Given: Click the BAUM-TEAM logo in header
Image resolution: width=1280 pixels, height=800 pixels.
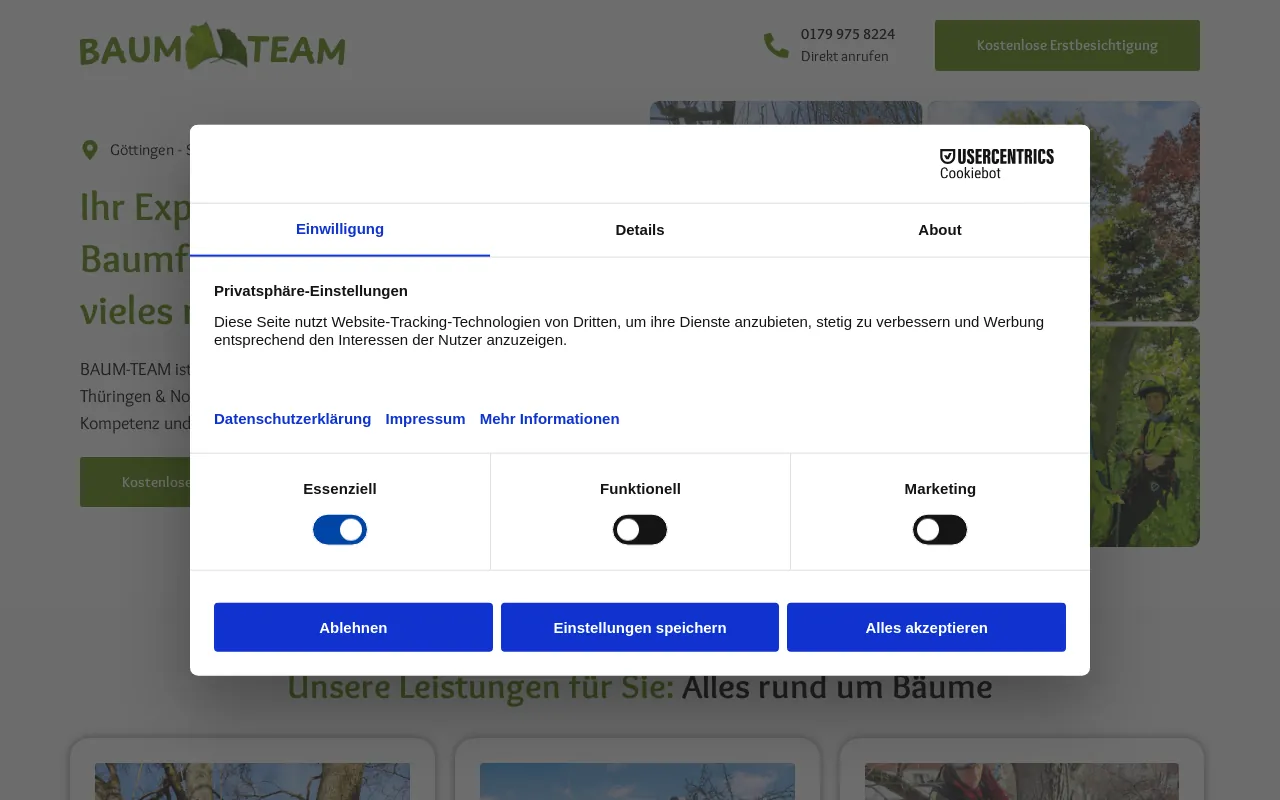Looking at the screenshot, I should (212, 47).
